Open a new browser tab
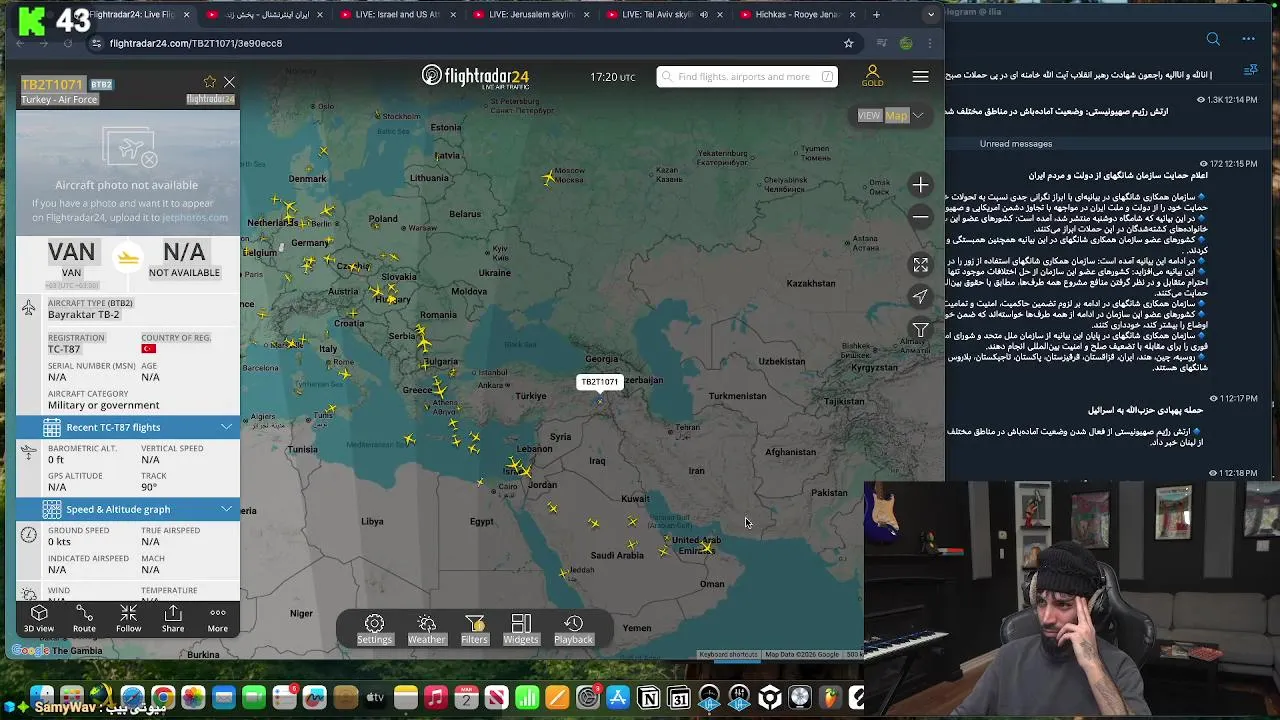Viewport: 1280px width, 720px height. 876,15
